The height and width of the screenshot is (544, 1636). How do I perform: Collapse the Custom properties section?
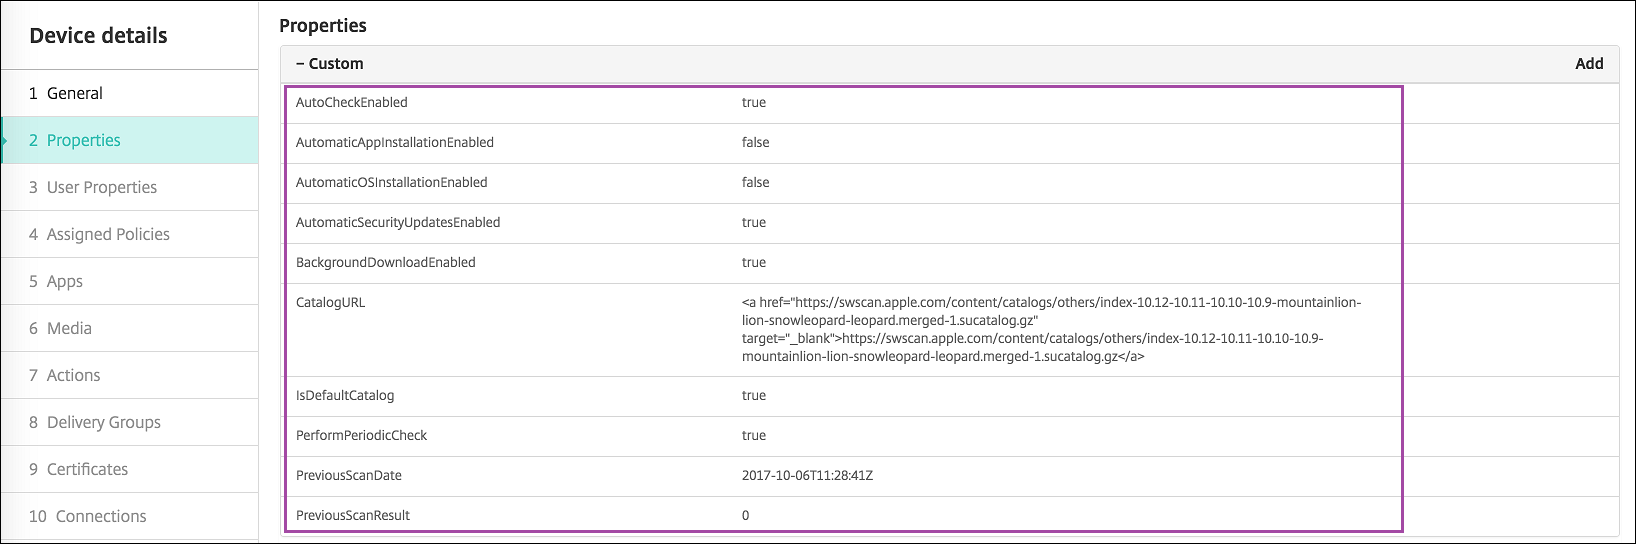(300, 64)
